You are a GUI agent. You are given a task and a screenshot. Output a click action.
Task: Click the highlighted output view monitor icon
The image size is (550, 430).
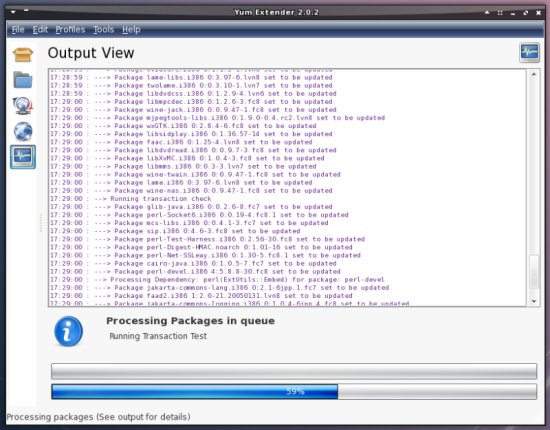23,157
